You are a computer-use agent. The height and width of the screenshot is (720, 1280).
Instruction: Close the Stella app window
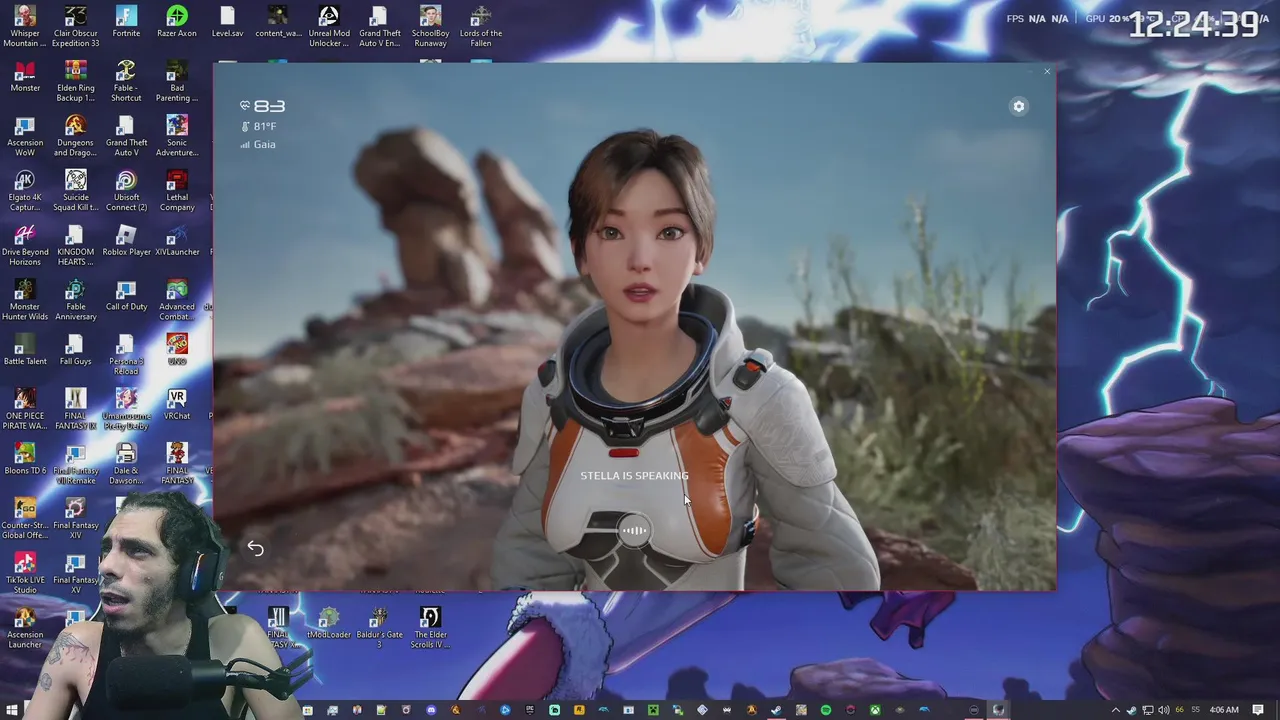(1047, 72)
